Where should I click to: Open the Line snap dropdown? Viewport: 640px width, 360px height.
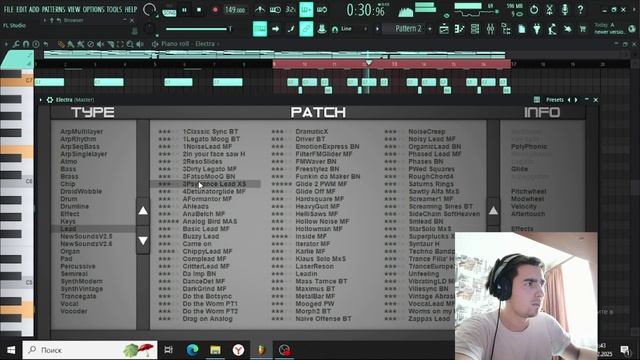tap(353, 29)
